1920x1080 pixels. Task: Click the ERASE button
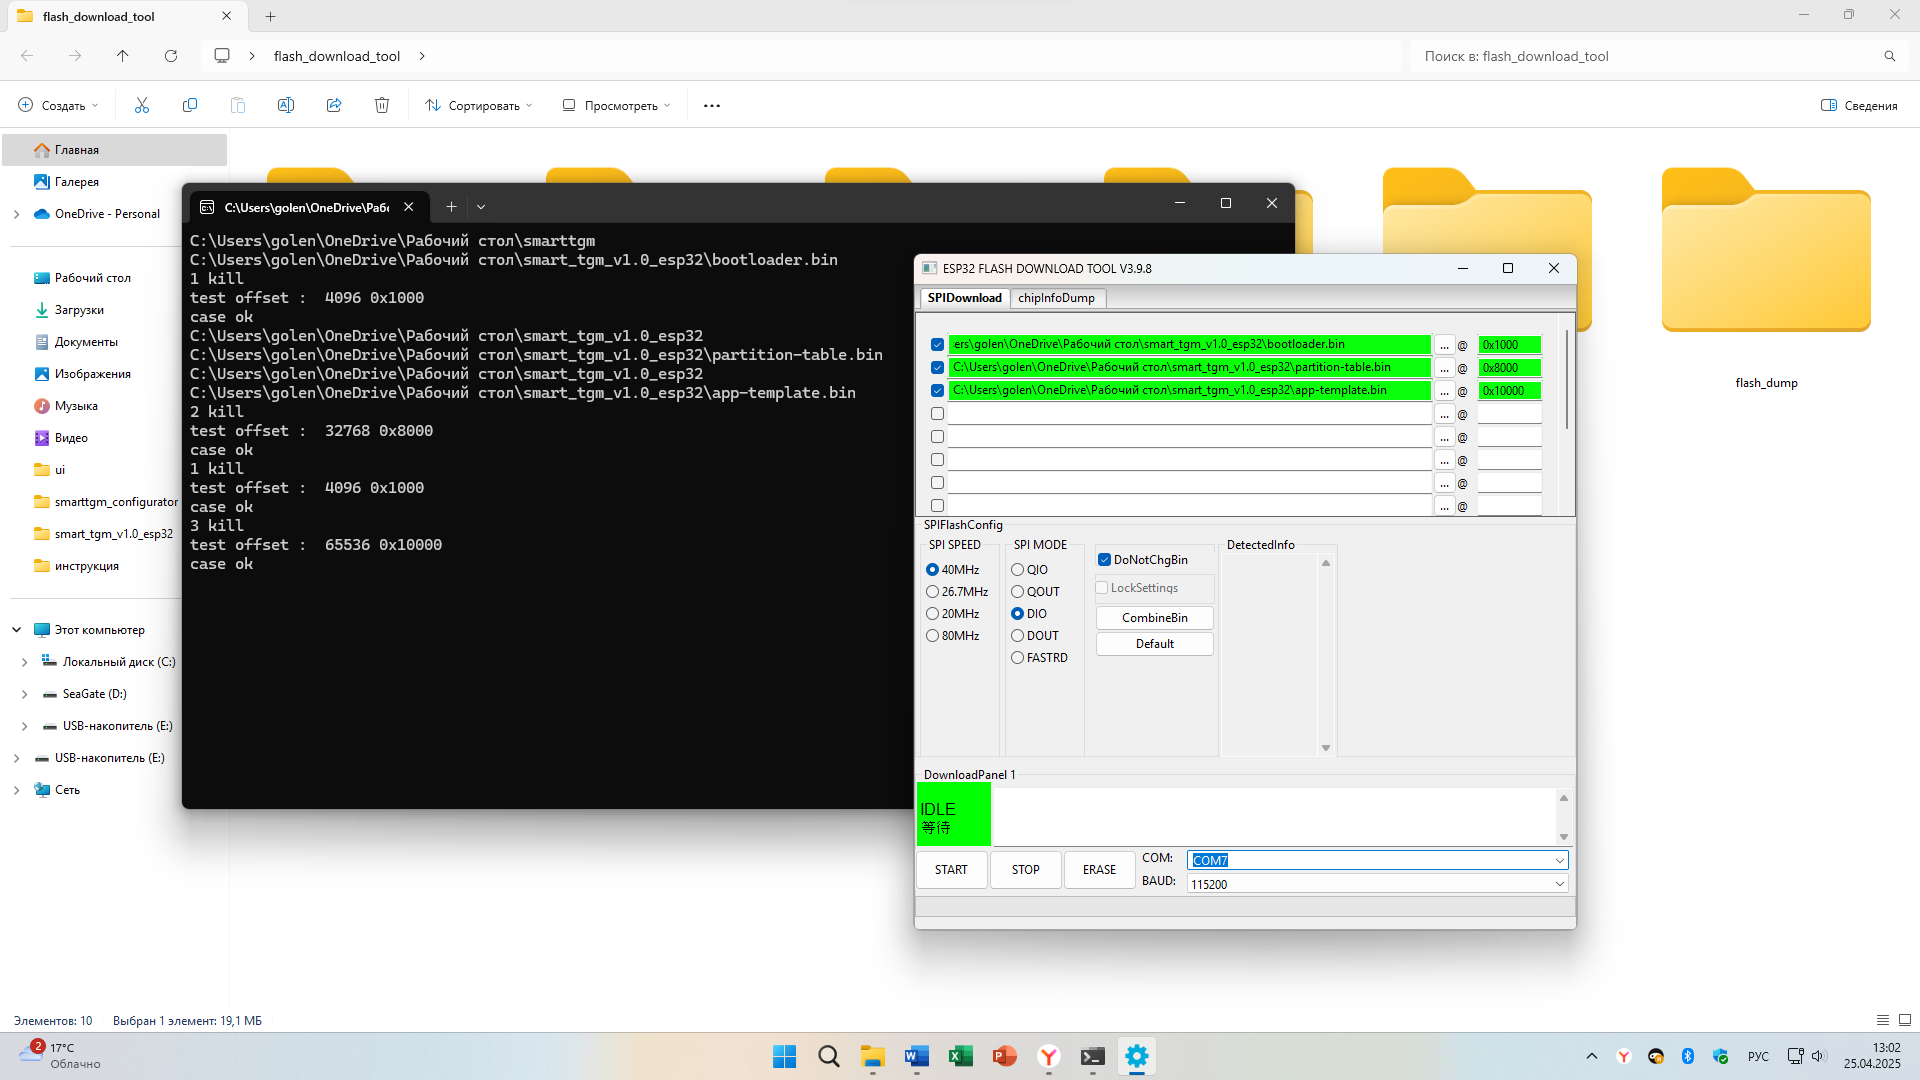click(1099, 870)
